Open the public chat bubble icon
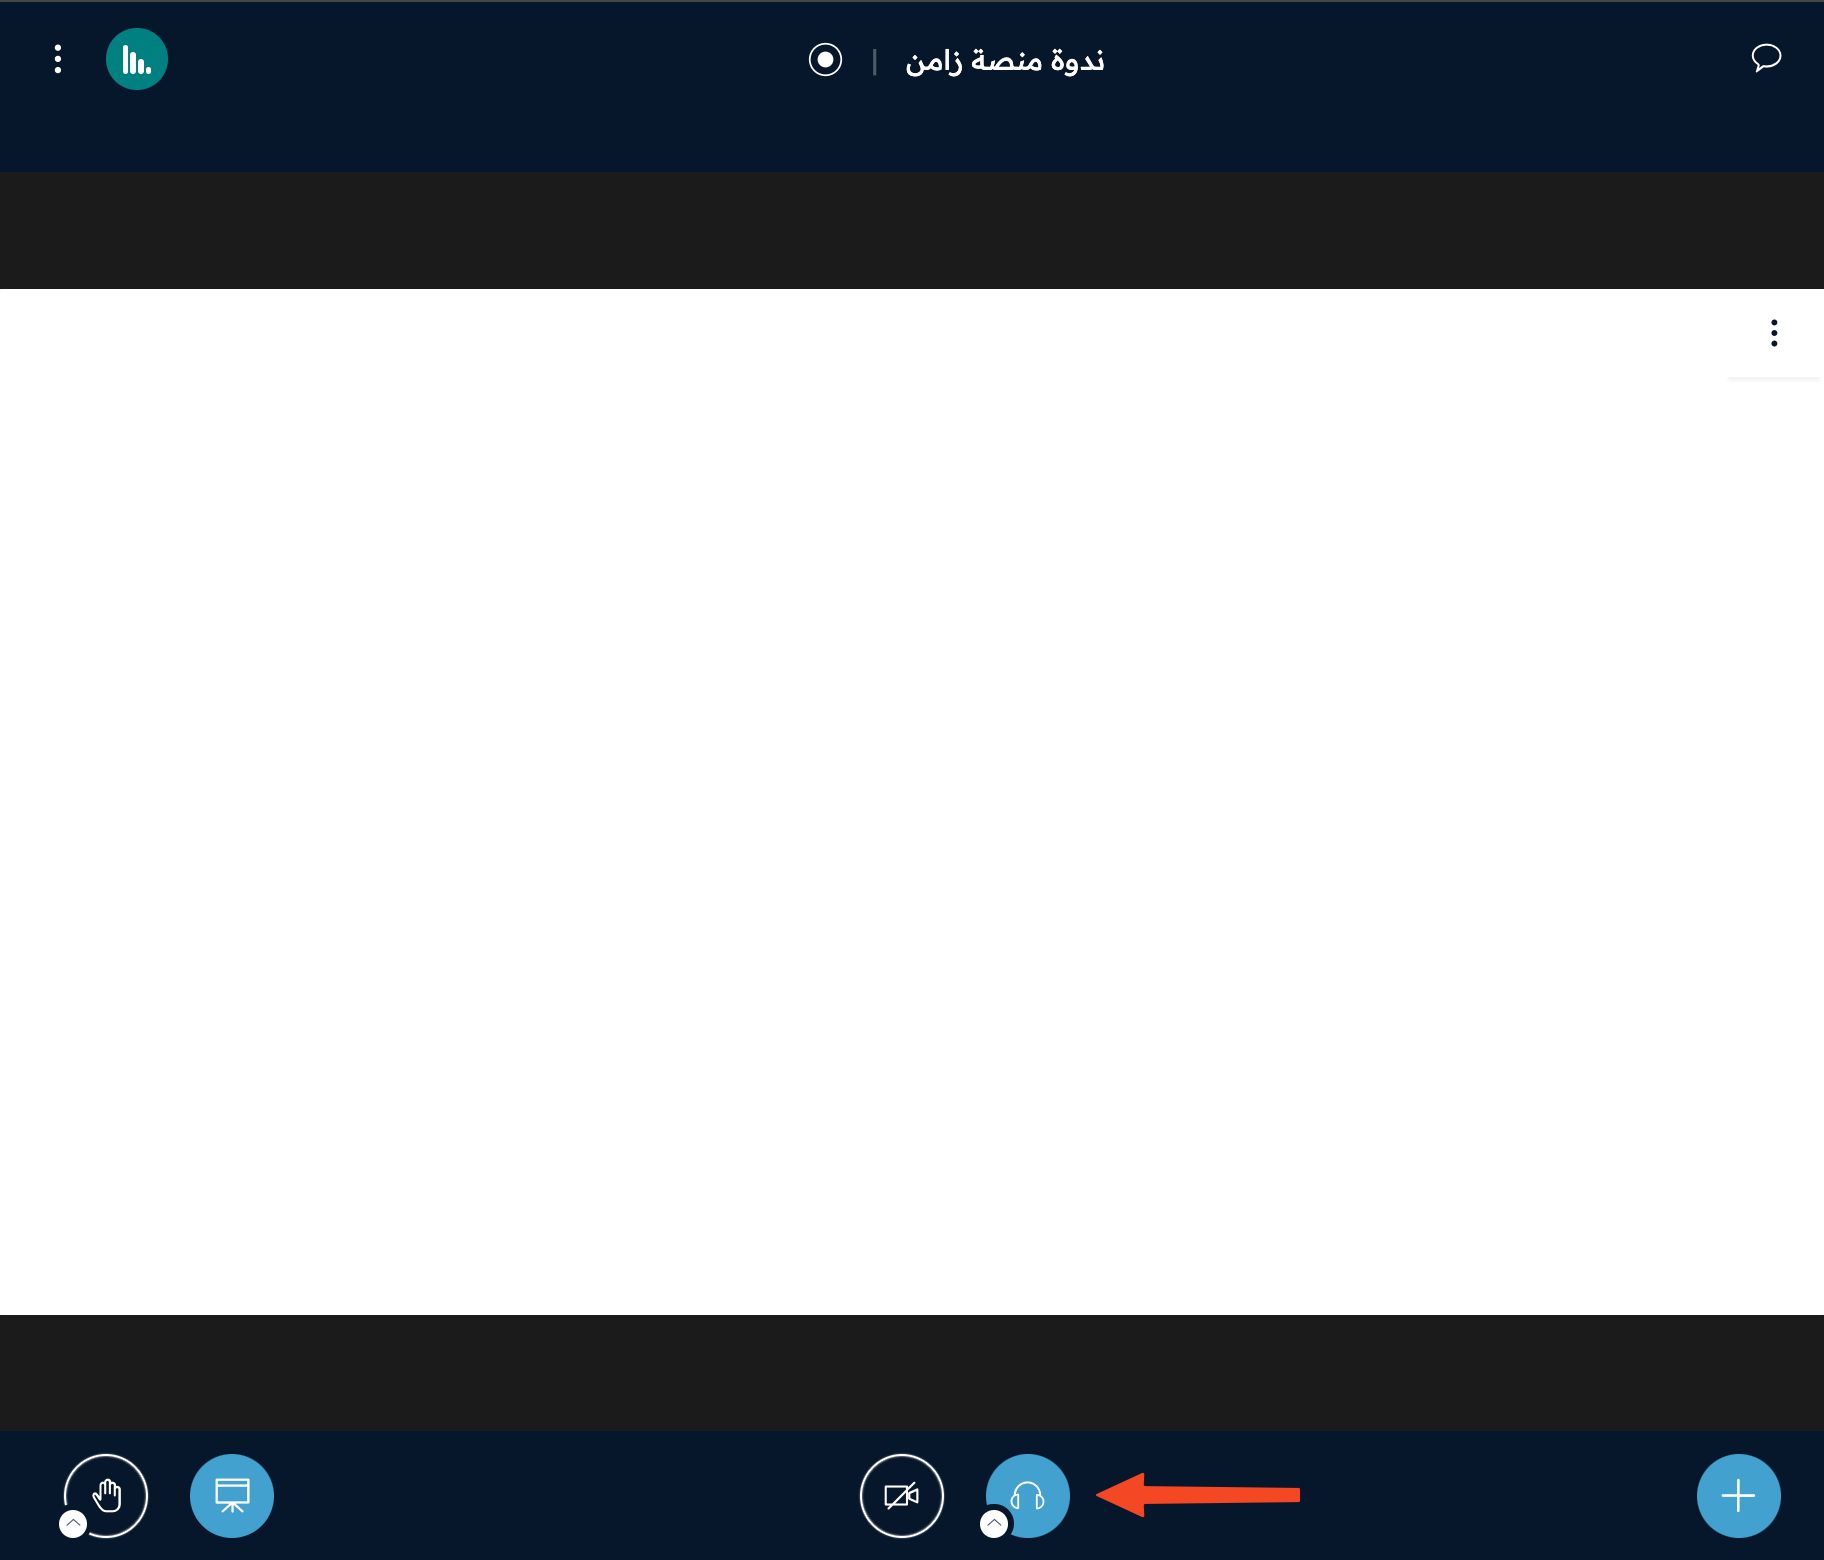 pyautogui.click(x=1766, y=58)
